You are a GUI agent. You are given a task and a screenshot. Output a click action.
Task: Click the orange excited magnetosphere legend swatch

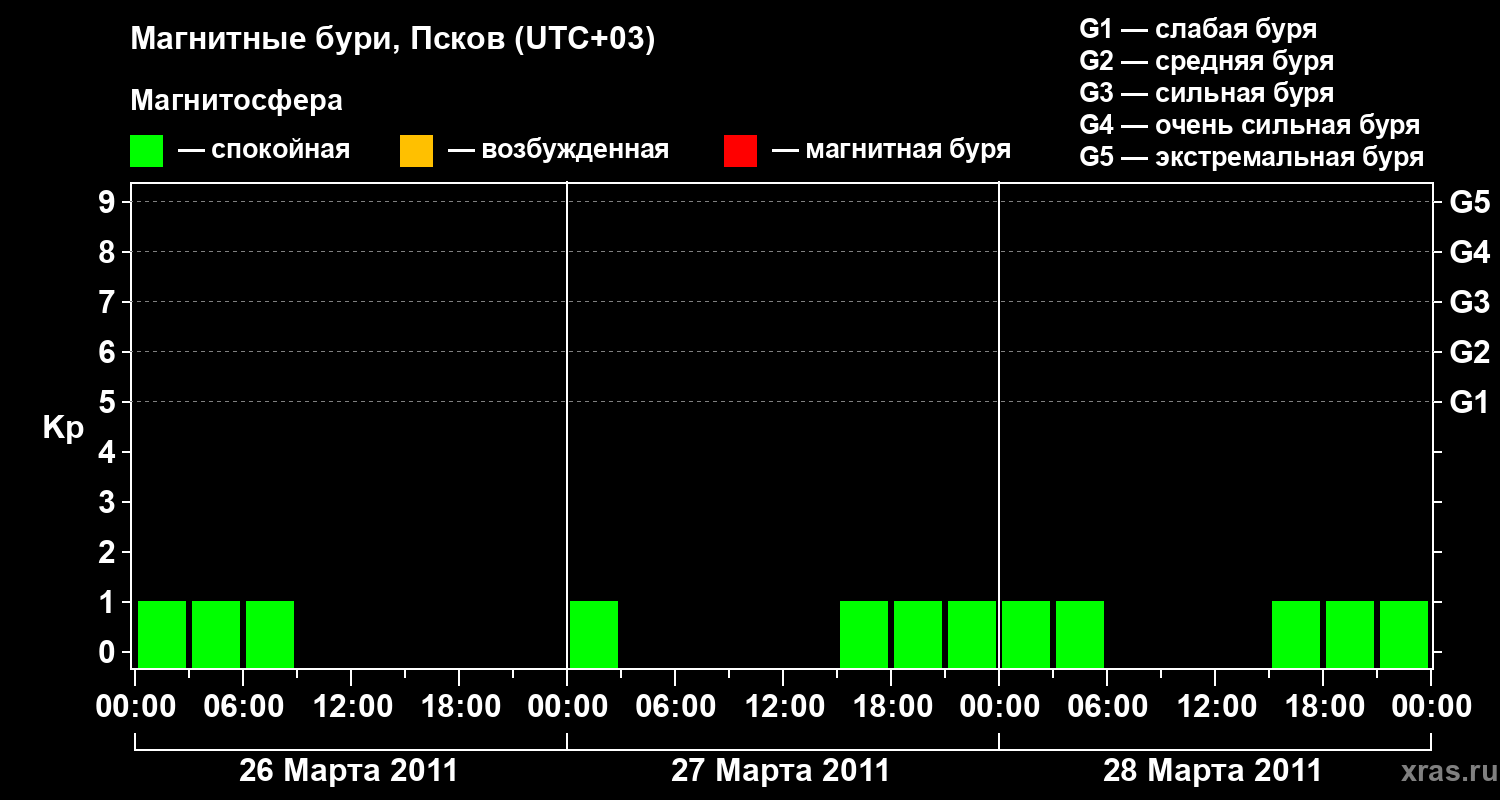(x=416, y=151)
